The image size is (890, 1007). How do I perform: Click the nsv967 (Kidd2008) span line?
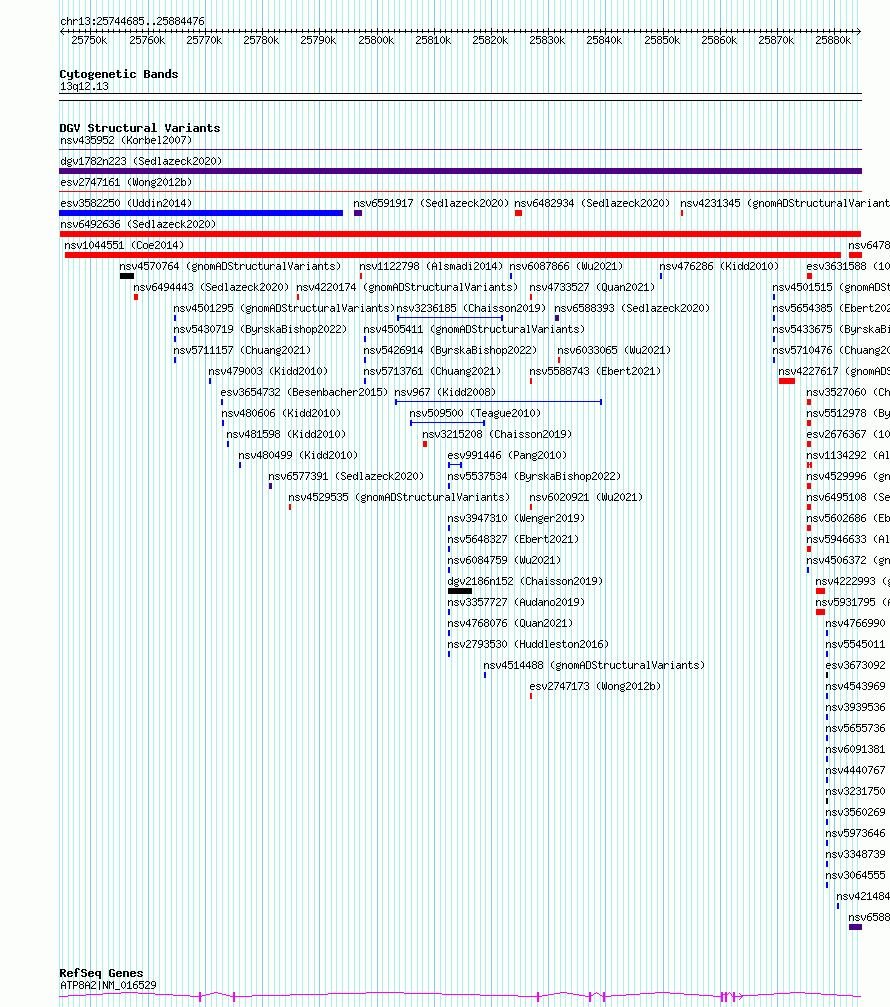point(498,402)
